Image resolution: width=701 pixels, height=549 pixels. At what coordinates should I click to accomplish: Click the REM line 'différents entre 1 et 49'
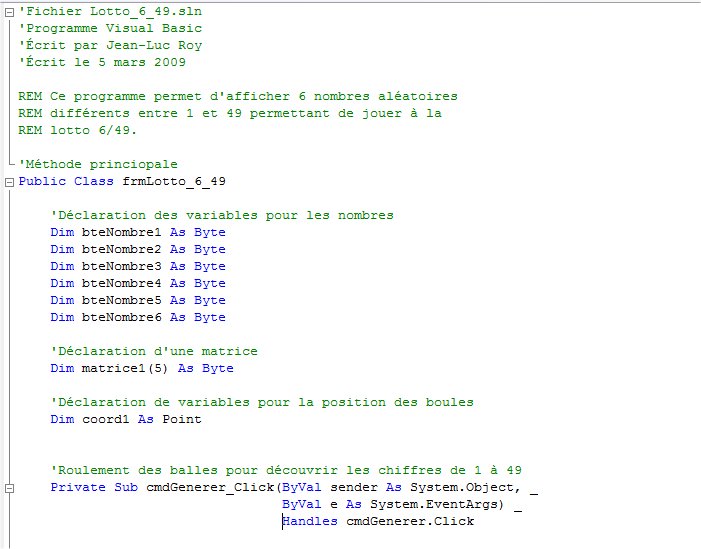(230, 113)
